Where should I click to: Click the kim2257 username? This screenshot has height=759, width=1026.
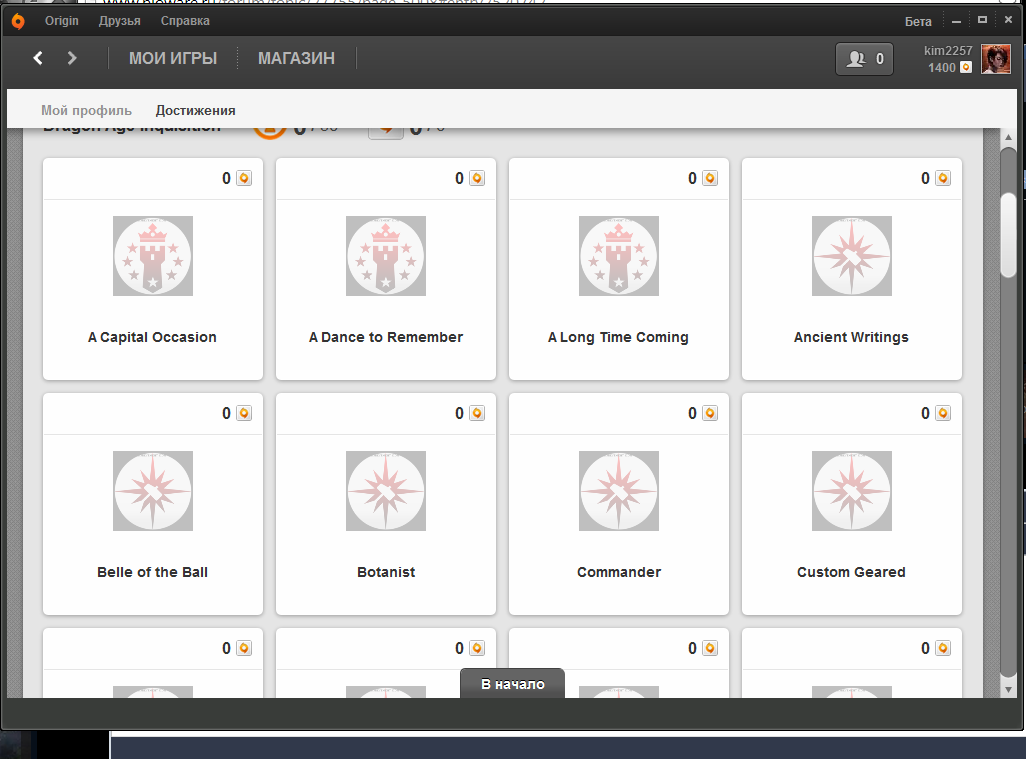948,50
